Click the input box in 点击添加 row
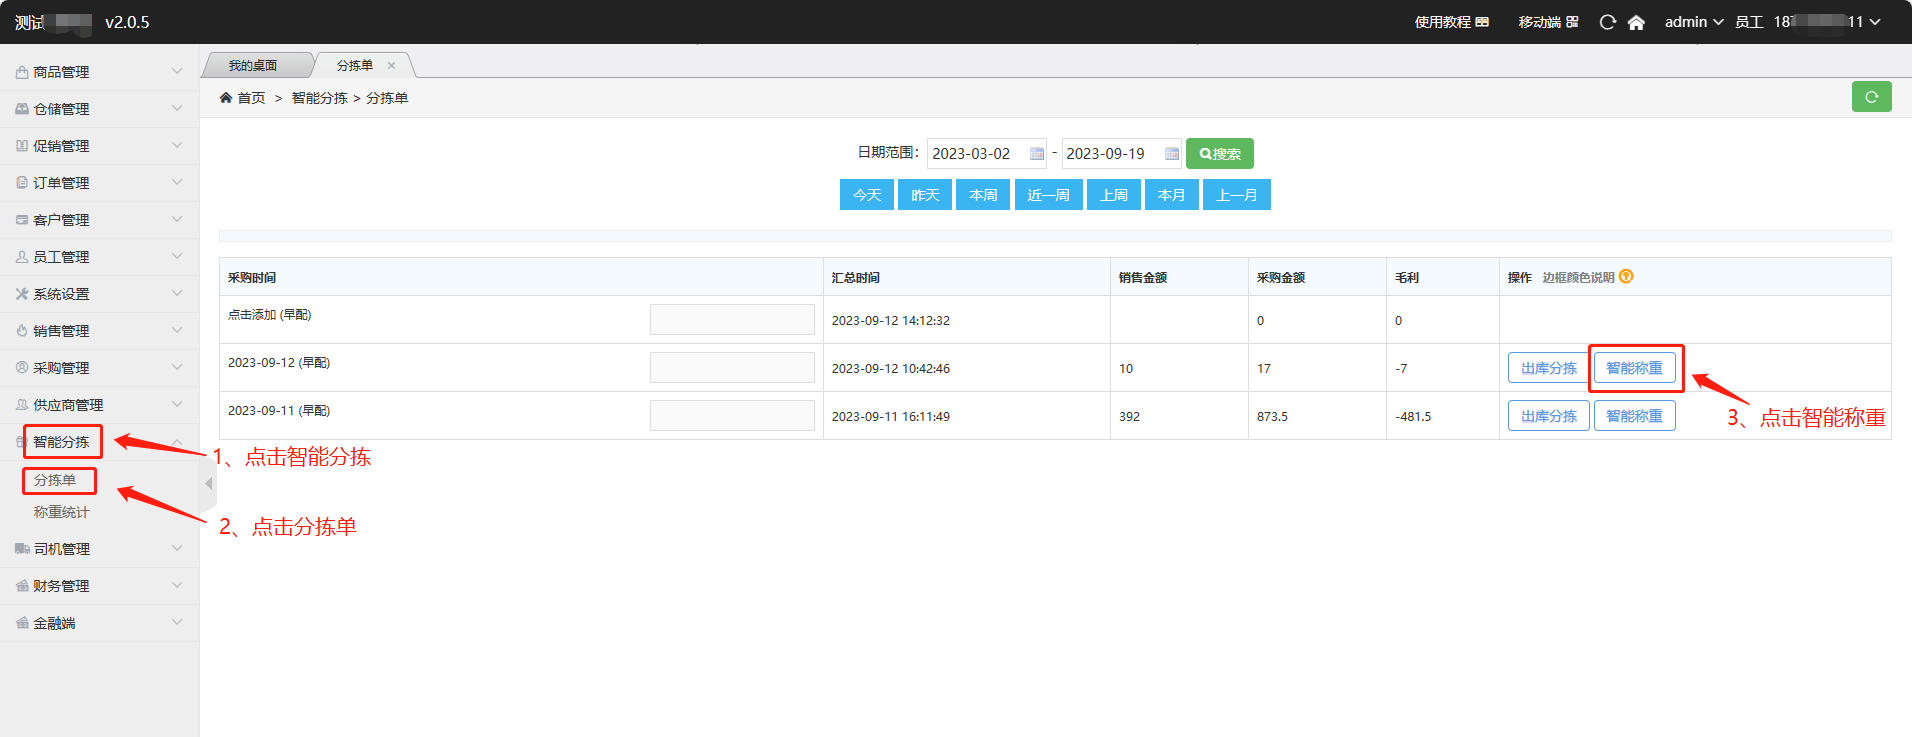 (x=732, y=320)
